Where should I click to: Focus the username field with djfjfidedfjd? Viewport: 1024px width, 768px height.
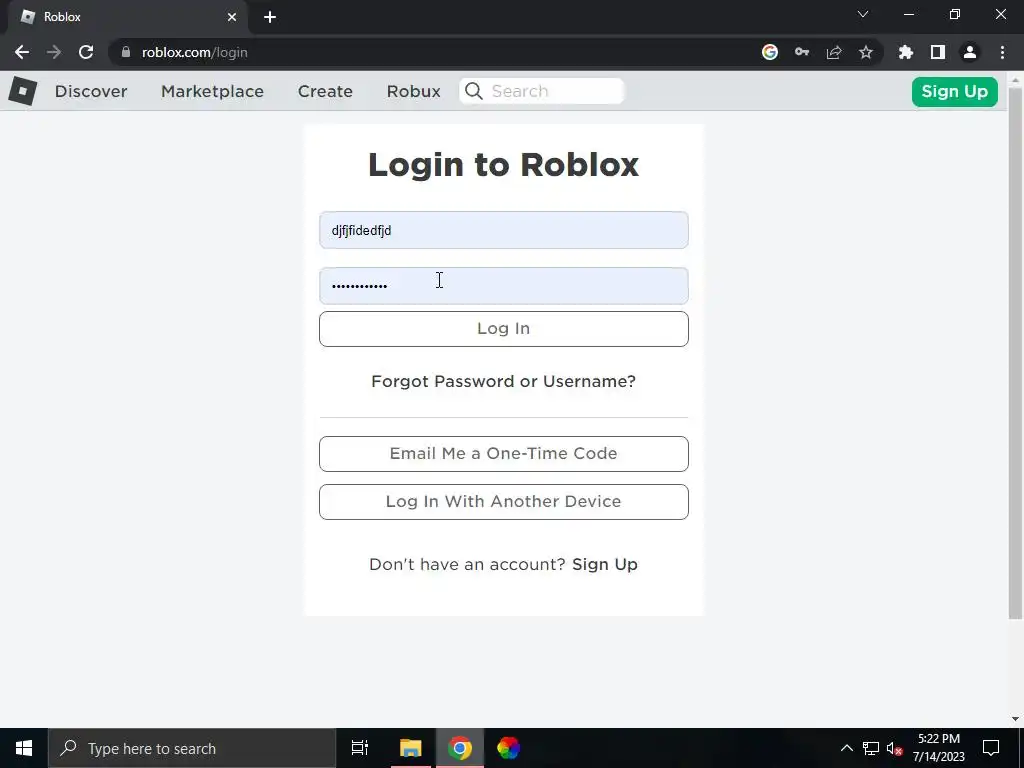(504, 230)
